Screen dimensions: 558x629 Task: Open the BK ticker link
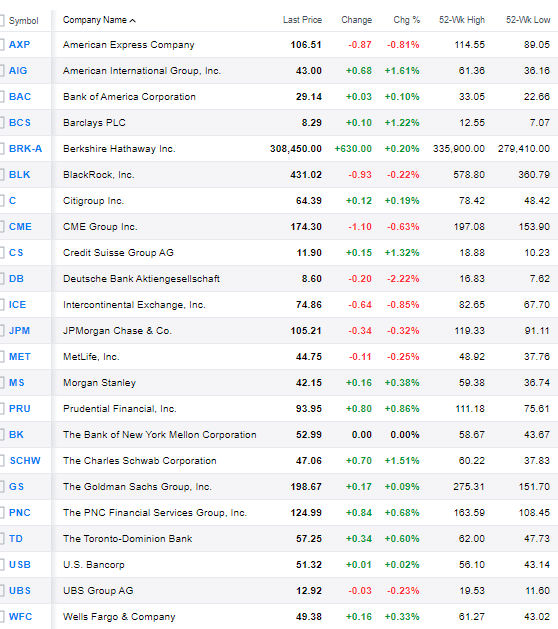coord(16,435)
